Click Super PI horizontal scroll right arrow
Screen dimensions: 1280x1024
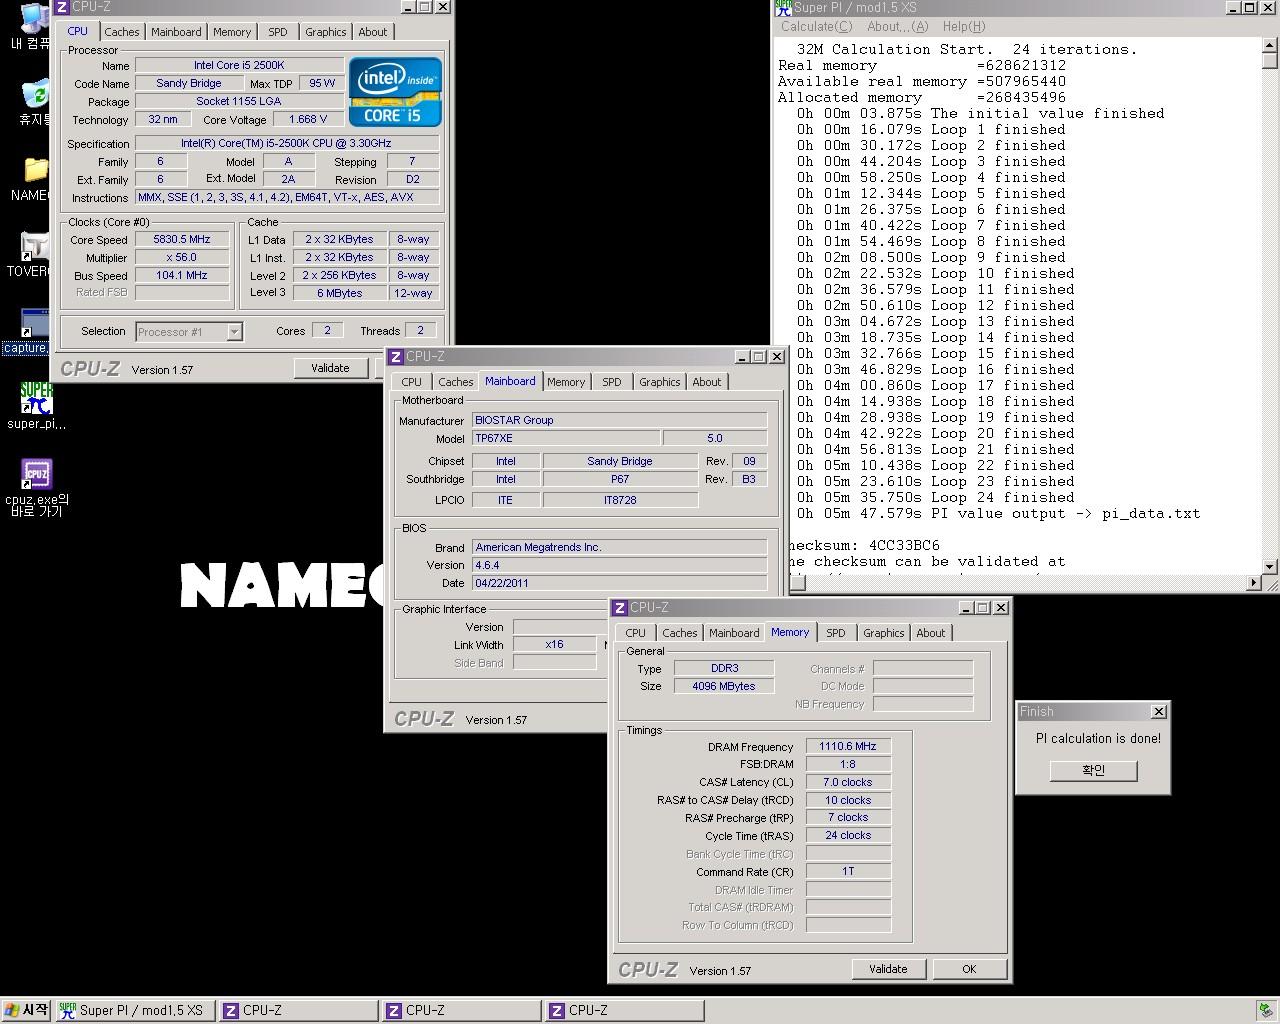[x=1254, y=582]
